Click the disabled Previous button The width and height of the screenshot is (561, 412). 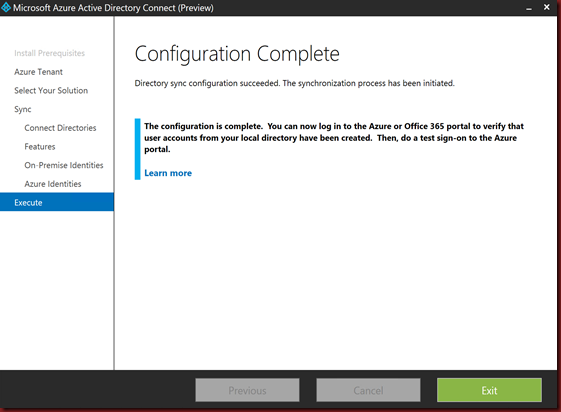point(247,390)
